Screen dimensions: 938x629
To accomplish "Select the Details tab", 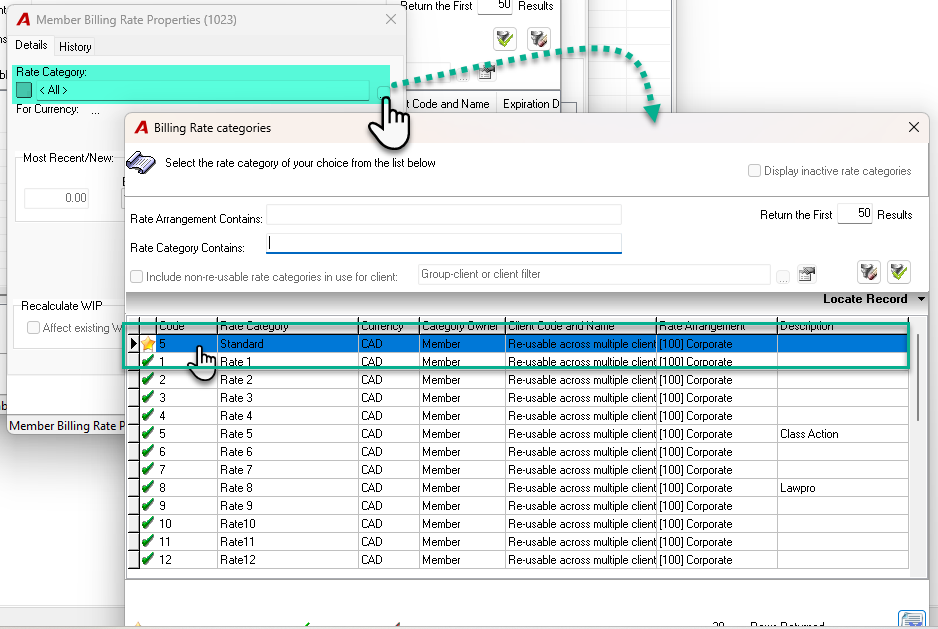I will [x=31, y=45].
